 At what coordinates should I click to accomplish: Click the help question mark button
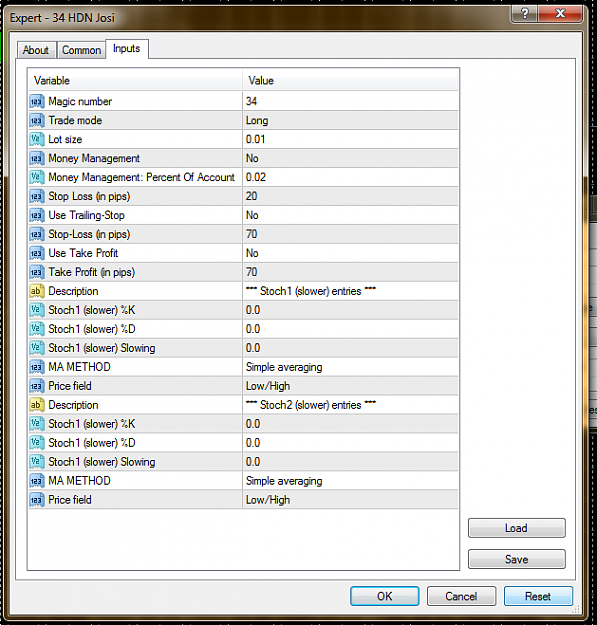tap(524, 14)
